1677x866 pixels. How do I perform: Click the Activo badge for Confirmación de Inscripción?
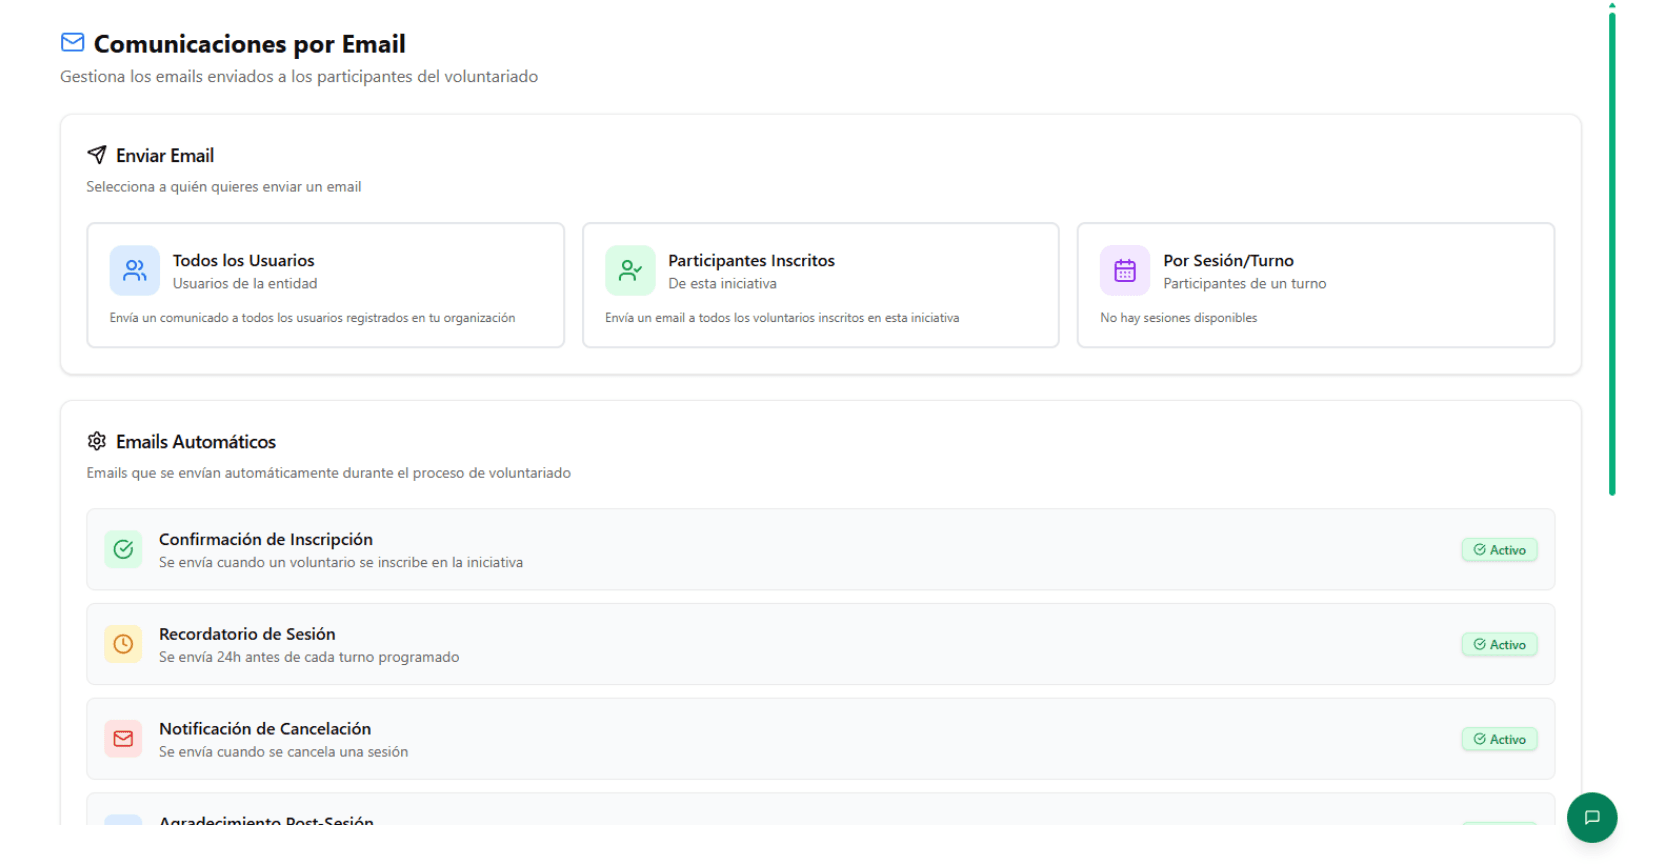[1499, 550]
